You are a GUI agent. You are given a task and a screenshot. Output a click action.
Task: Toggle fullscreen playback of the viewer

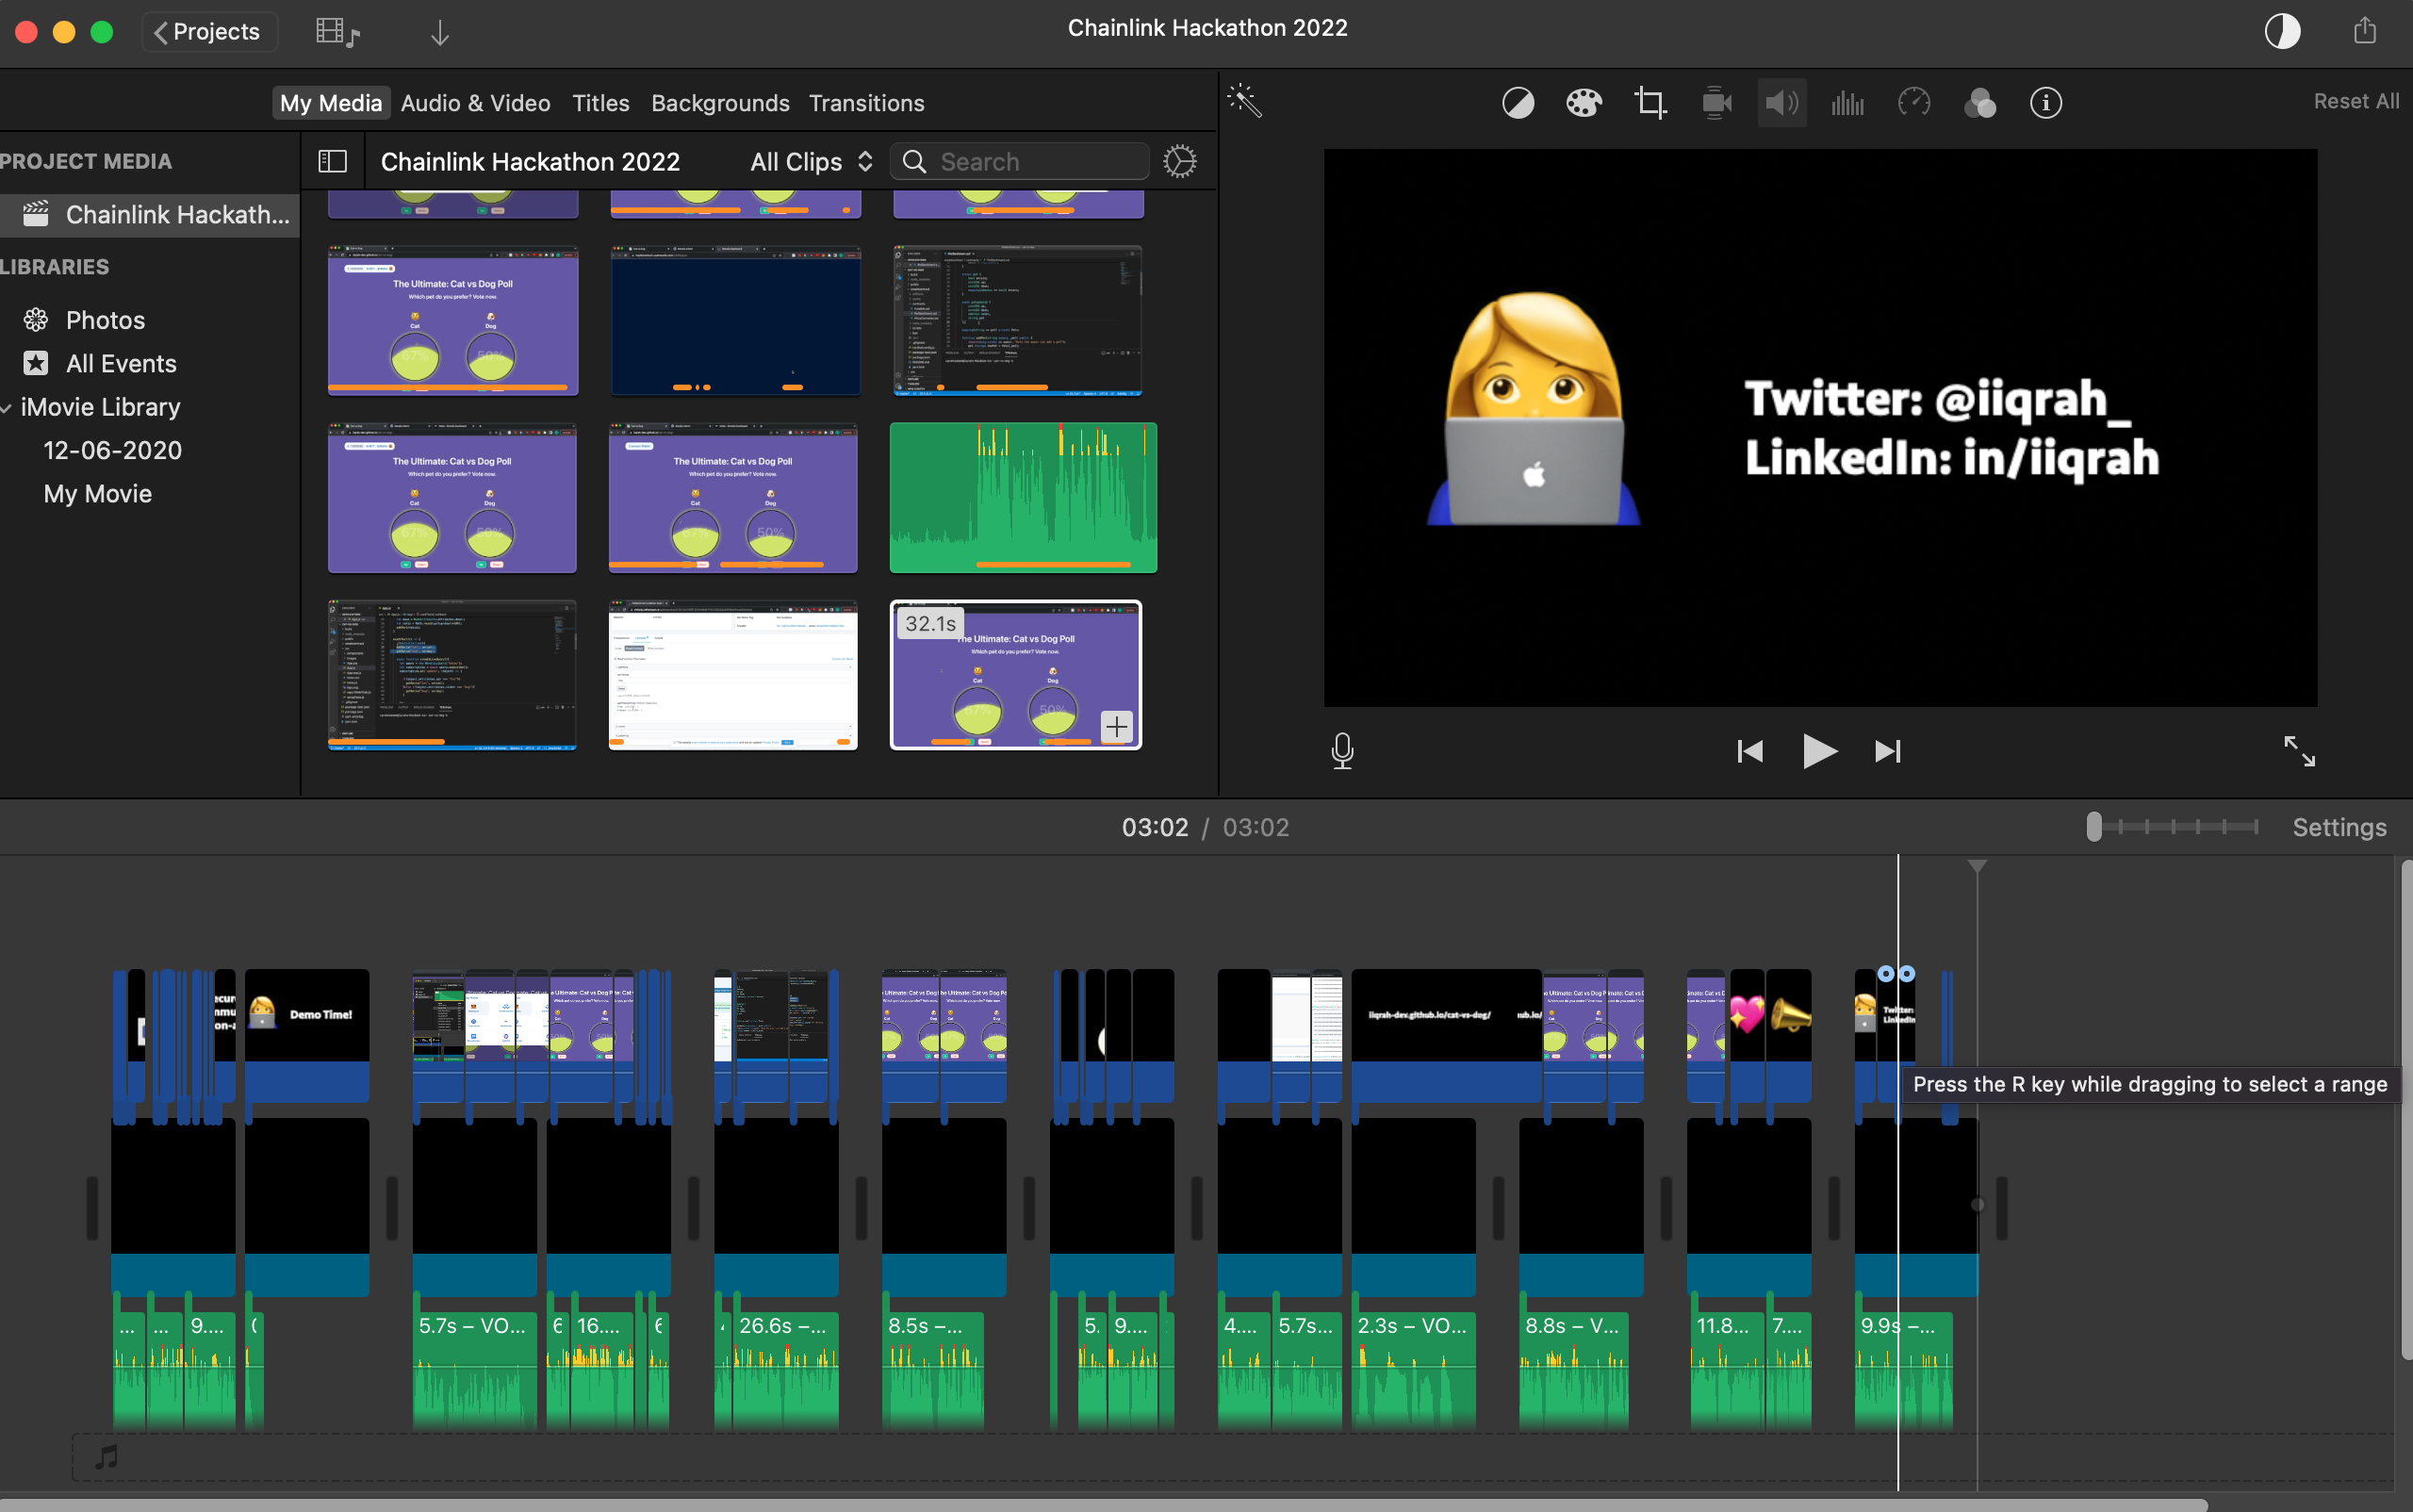click(x=2298, y=750)
